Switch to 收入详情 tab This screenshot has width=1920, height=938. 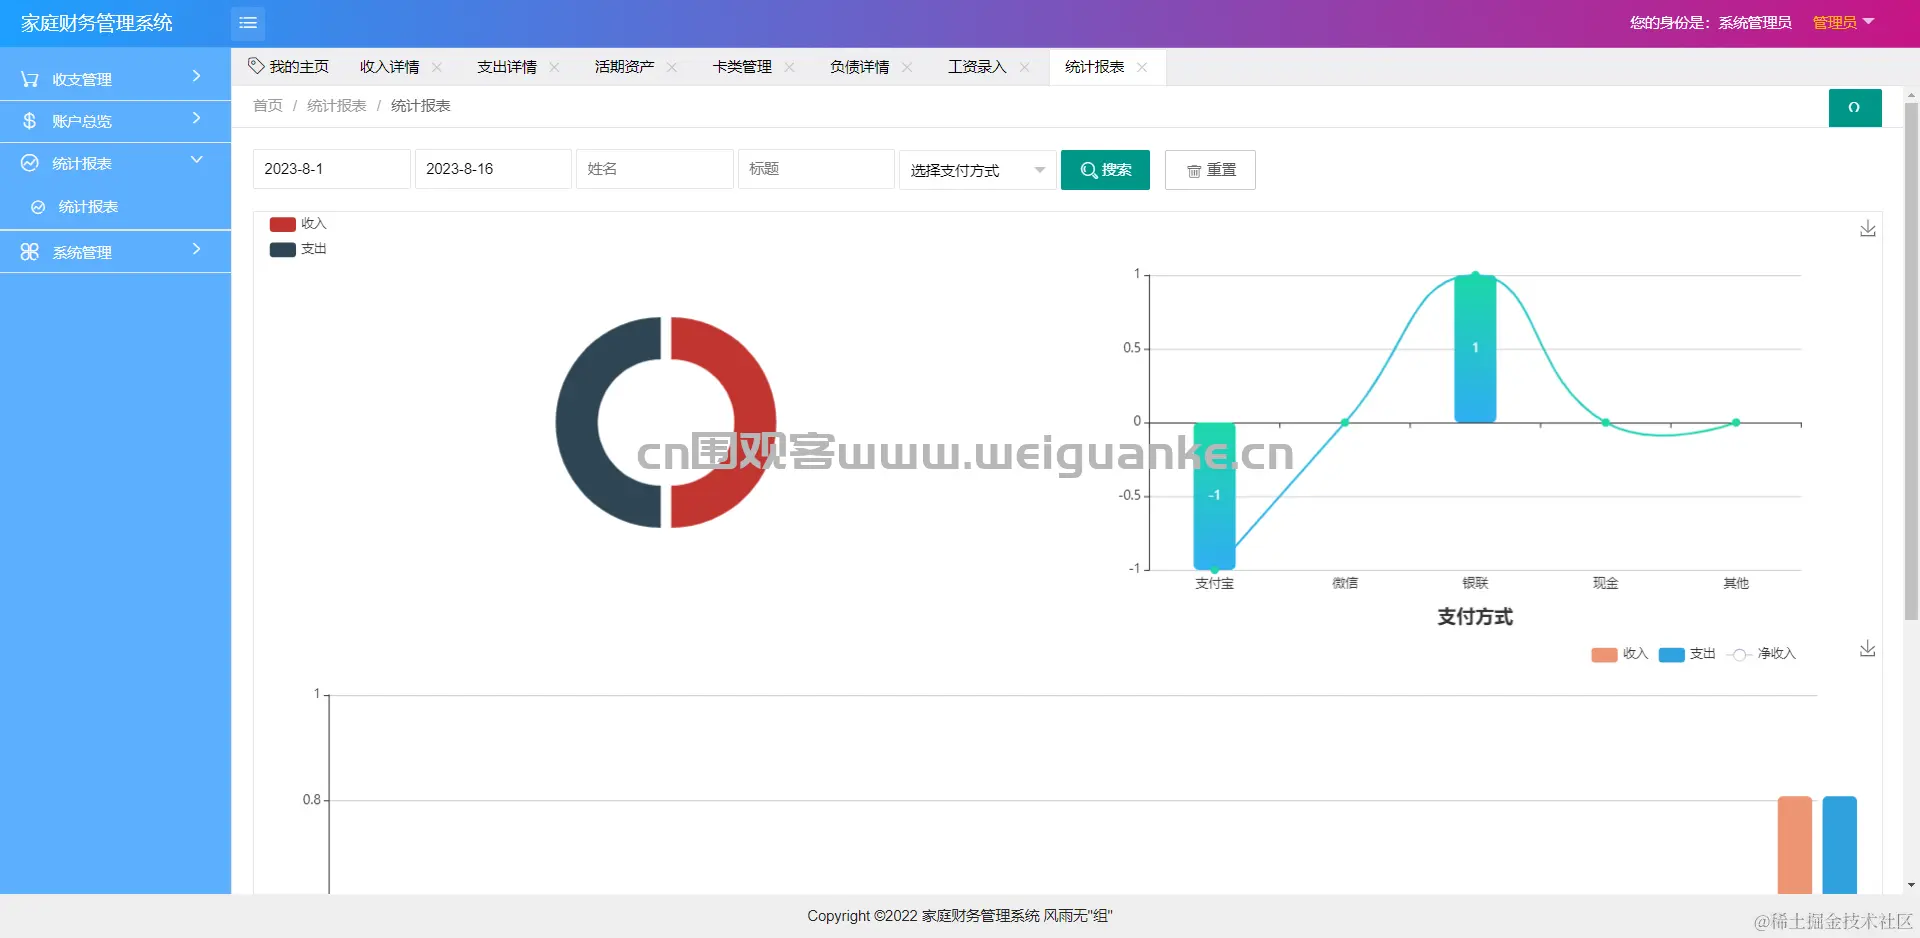[390, 67]
